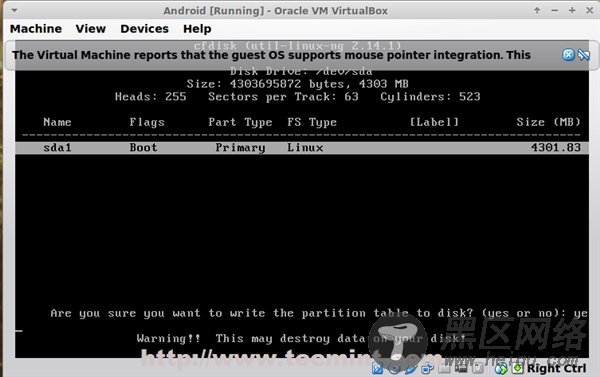Click the Part Type column header
The width and height of the screenshot is (600, 377).
(x=240, y=122)
